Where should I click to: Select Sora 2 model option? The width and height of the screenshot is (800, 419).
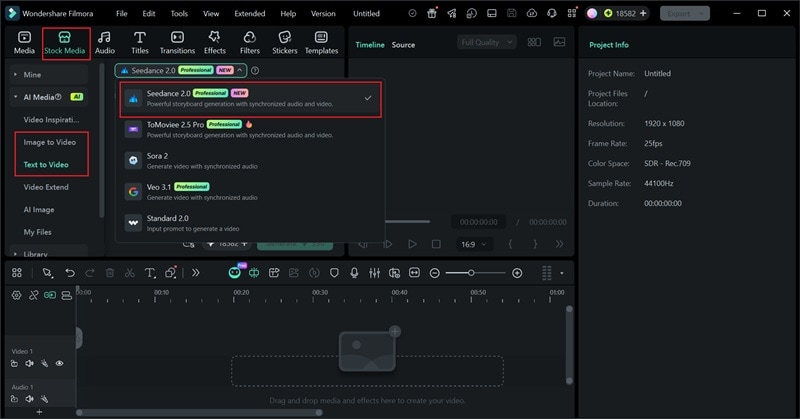point(250,161)
